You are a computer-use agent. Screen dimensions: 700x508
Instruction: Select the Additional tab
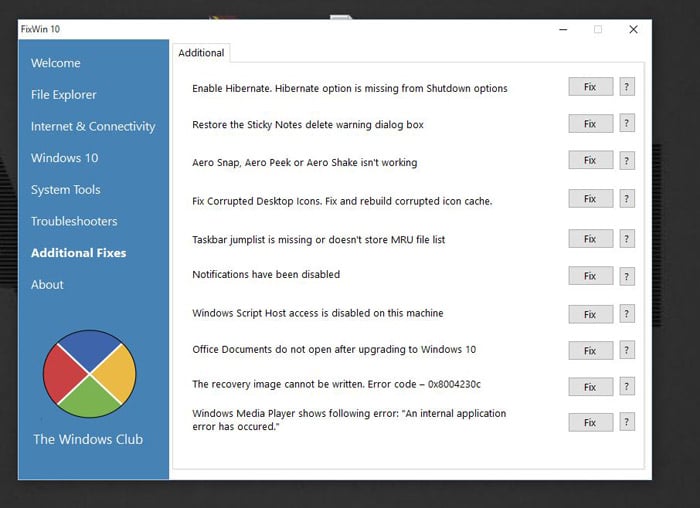[x=201, y=53]
